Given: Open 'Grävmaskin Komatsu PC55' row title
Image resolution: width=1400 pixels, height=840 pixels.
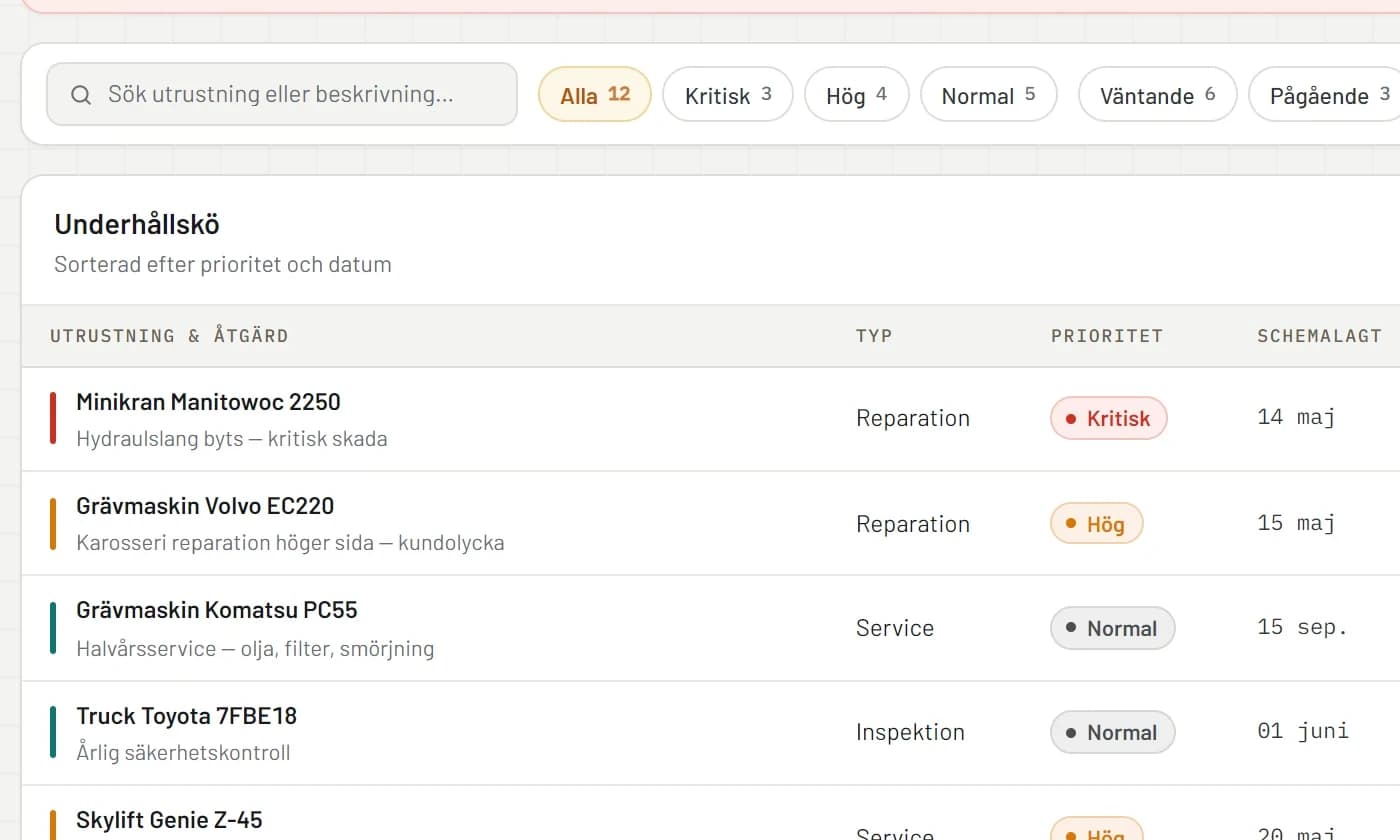Looking at the screenshot, I should pyautogui.click(x=217, y=610).
